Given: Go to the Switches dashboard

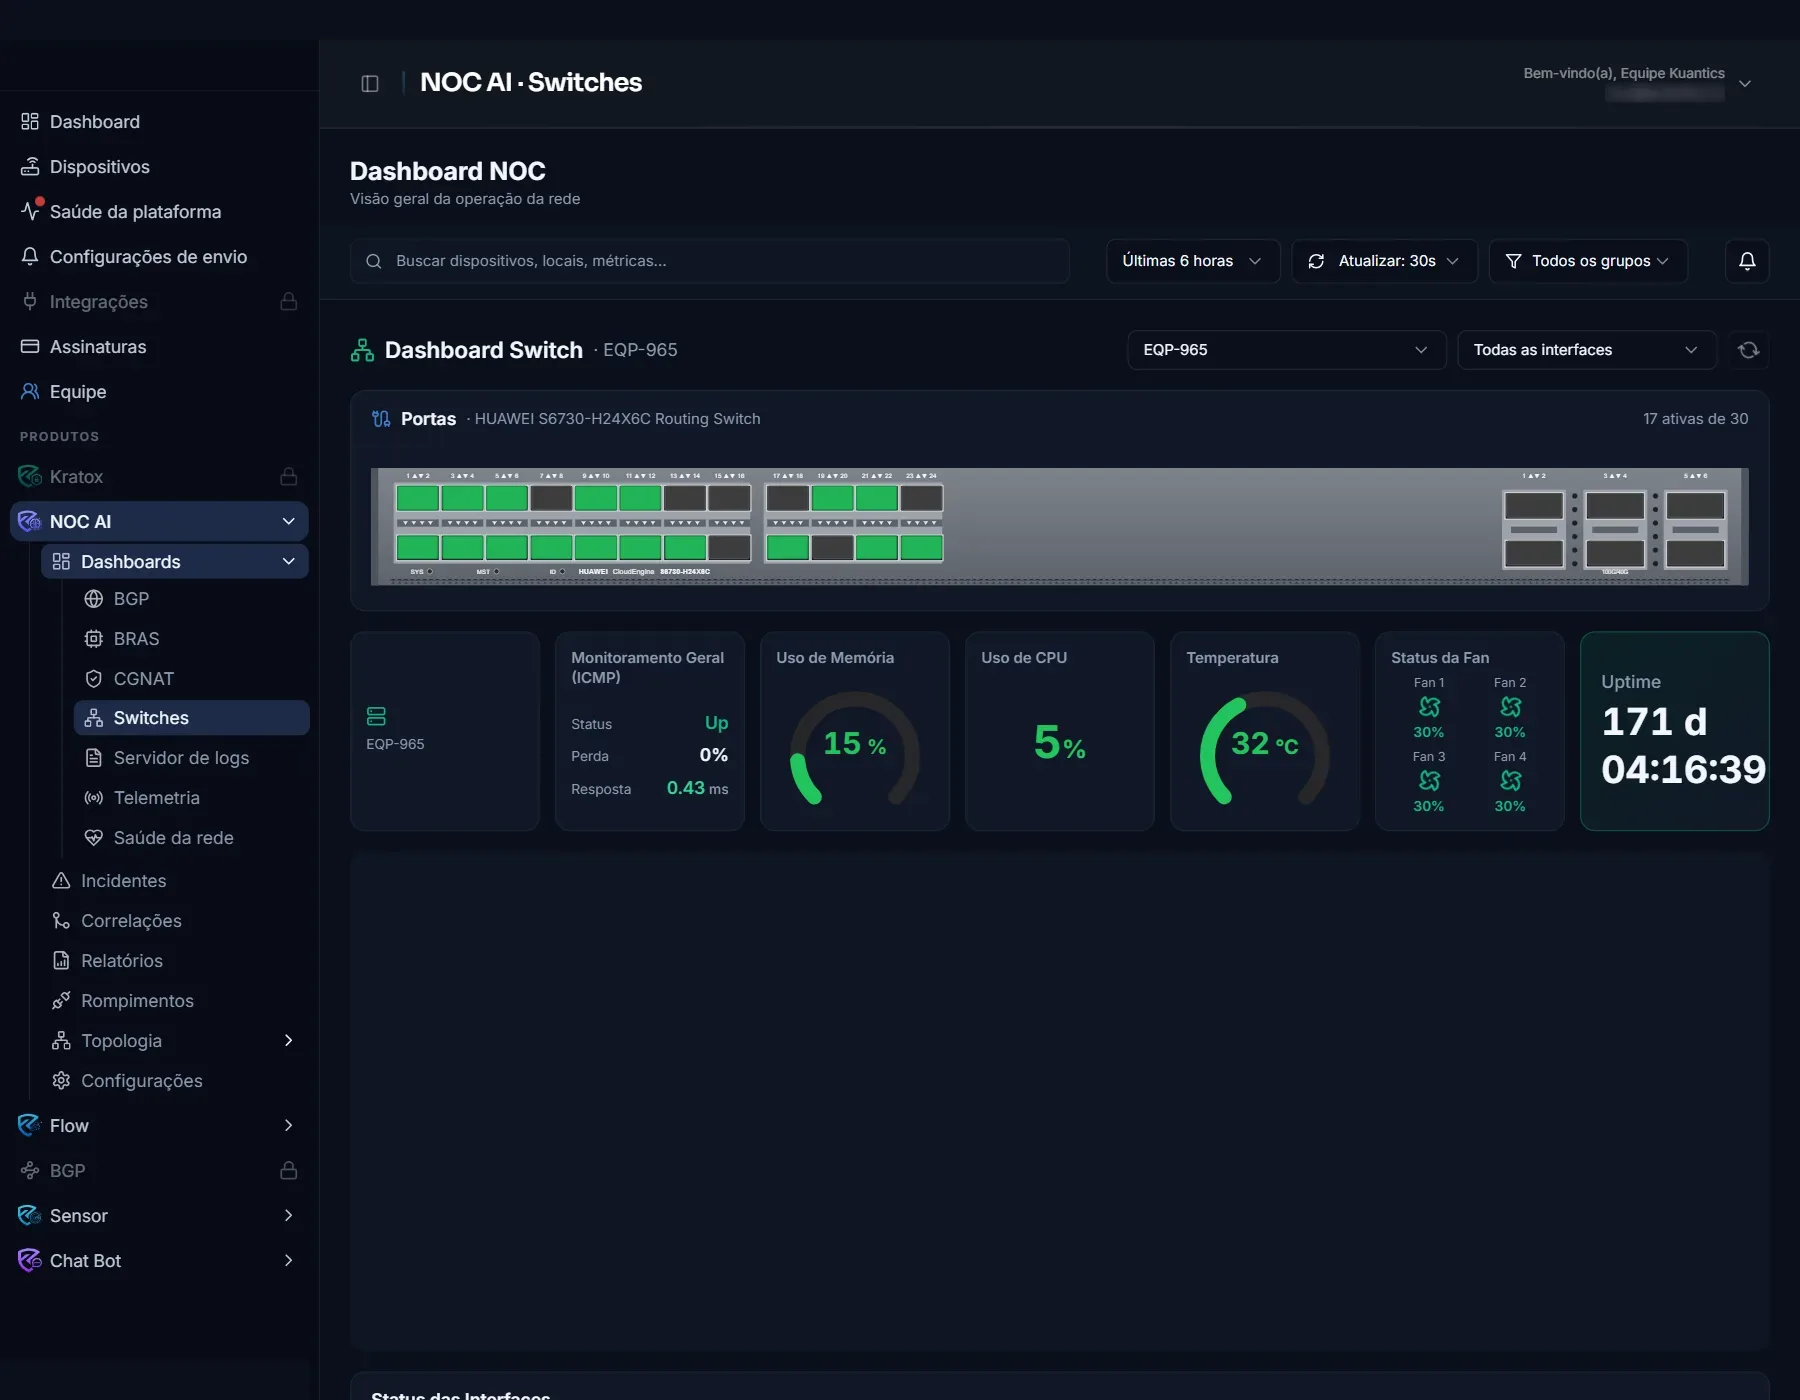Looking at the screenshot, I should pos(191,718).
